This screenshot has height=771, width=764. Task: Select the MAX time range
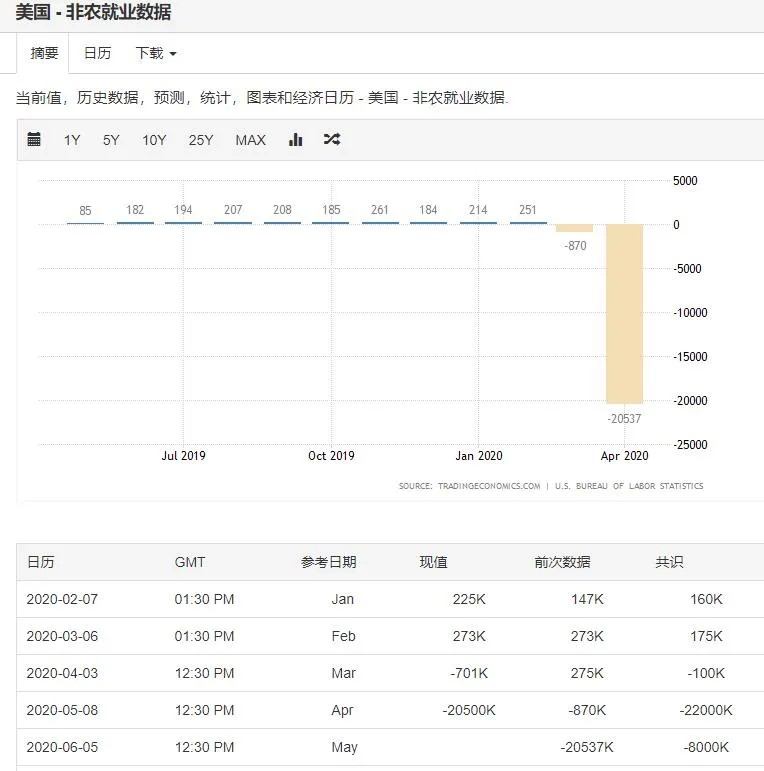point(250,140)
